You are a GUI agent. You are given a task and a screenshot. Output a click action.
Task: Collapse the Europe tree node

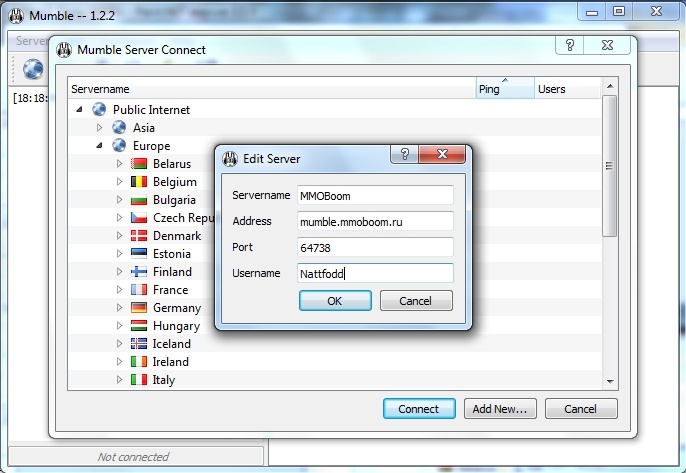pos(99,145)
